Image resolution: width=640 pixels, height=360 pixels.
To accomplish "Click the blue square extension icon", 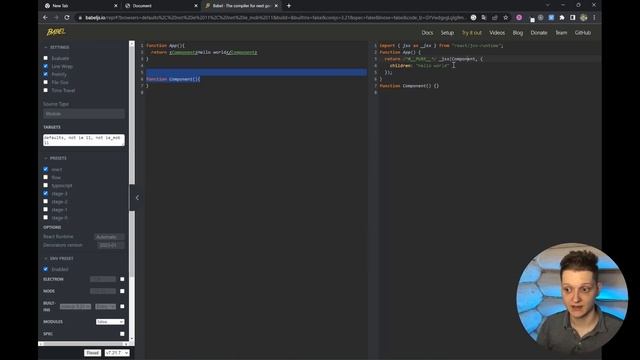I will pyautogui.click(x=551, y=18).
